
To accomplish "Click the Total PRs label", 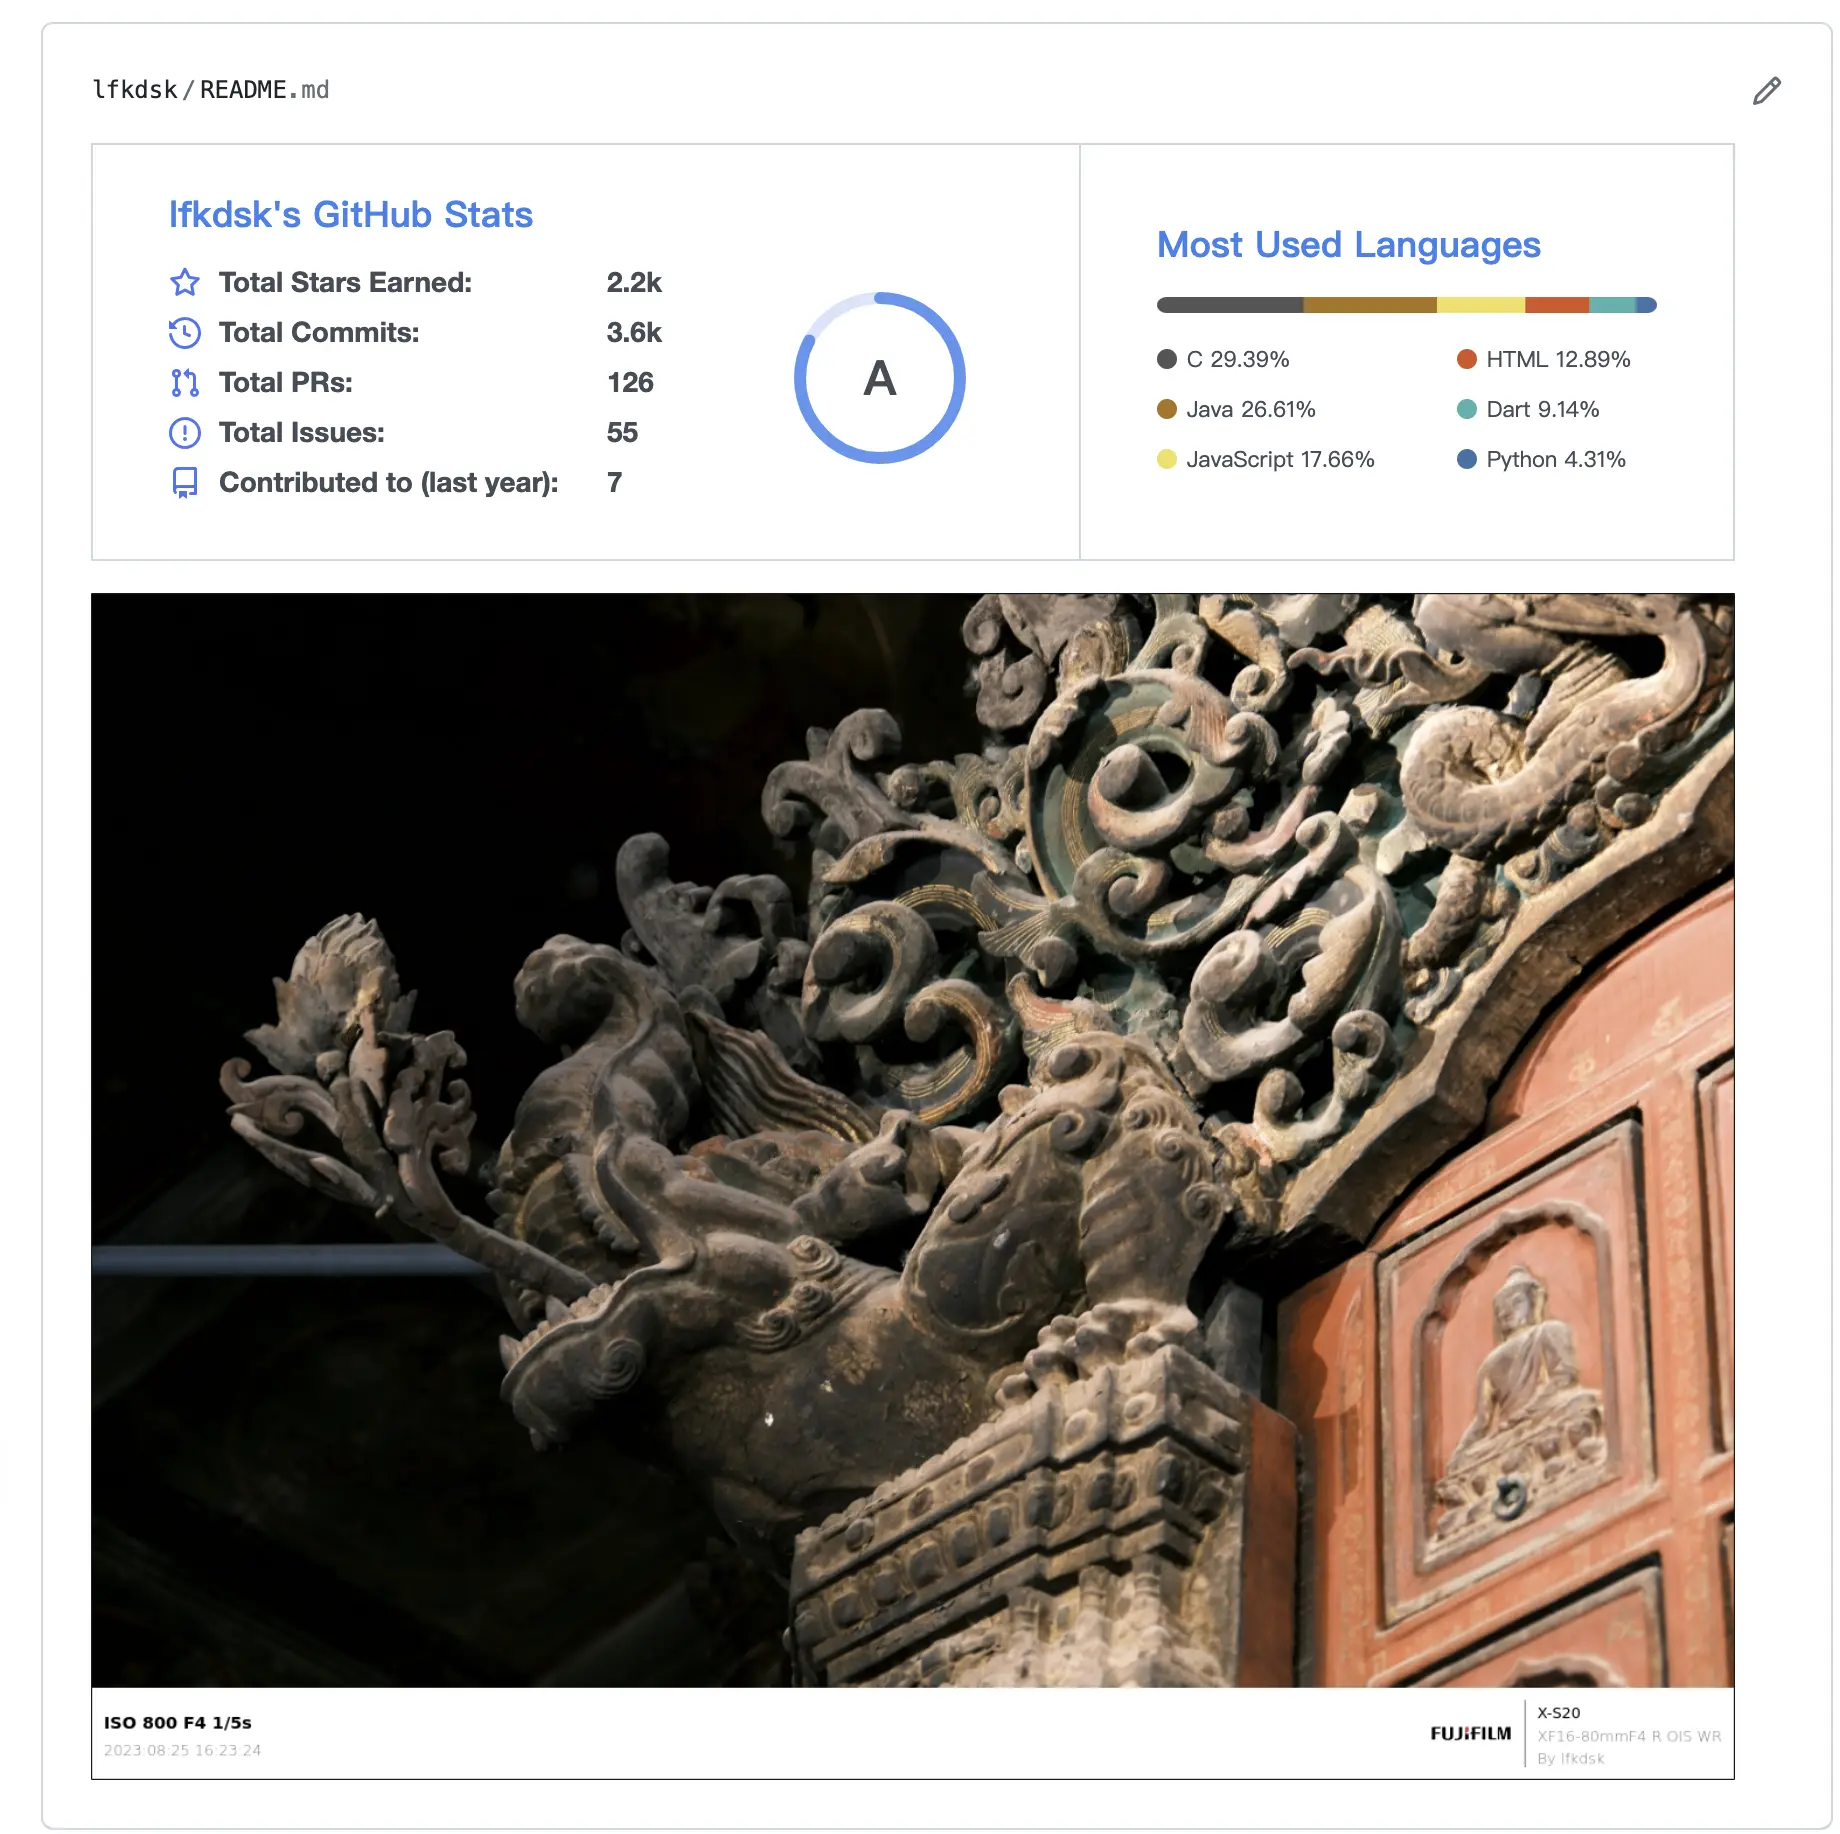I will 286,383.
